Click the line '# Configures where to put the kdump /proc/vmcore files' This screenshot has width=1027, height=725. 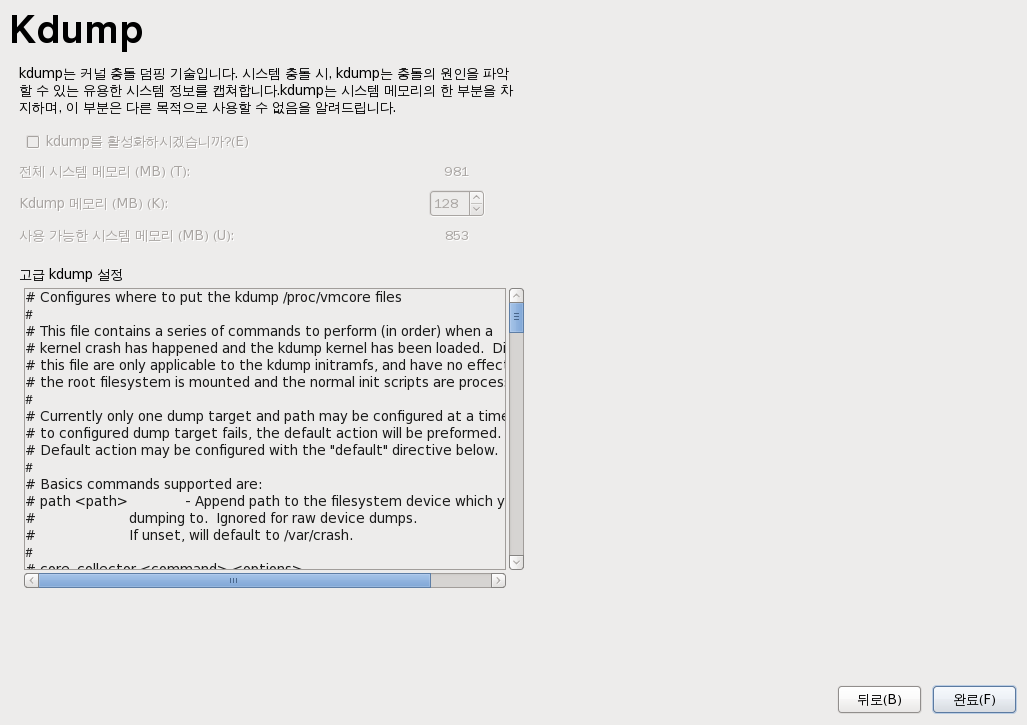click(214, 297)
